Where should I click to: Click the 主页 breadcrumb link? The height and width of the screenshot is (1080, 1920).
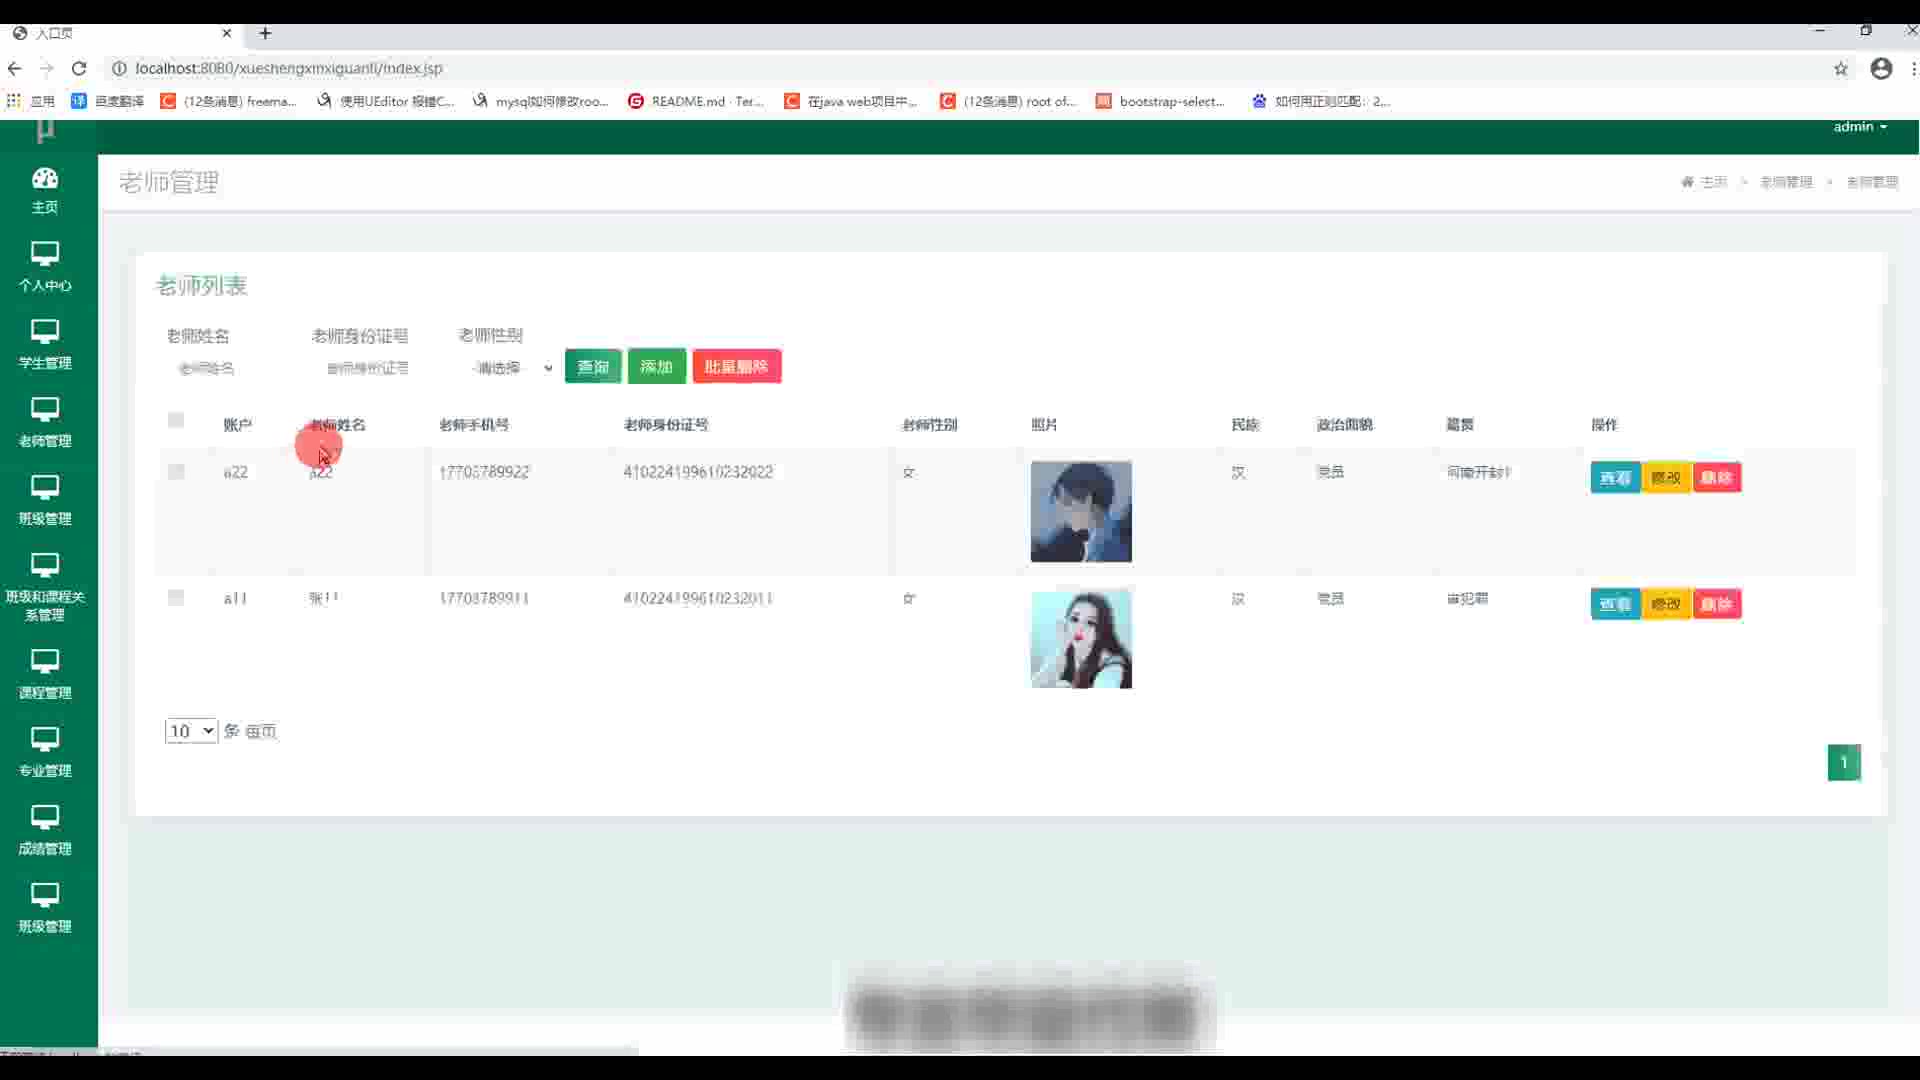click(1713, 182)
